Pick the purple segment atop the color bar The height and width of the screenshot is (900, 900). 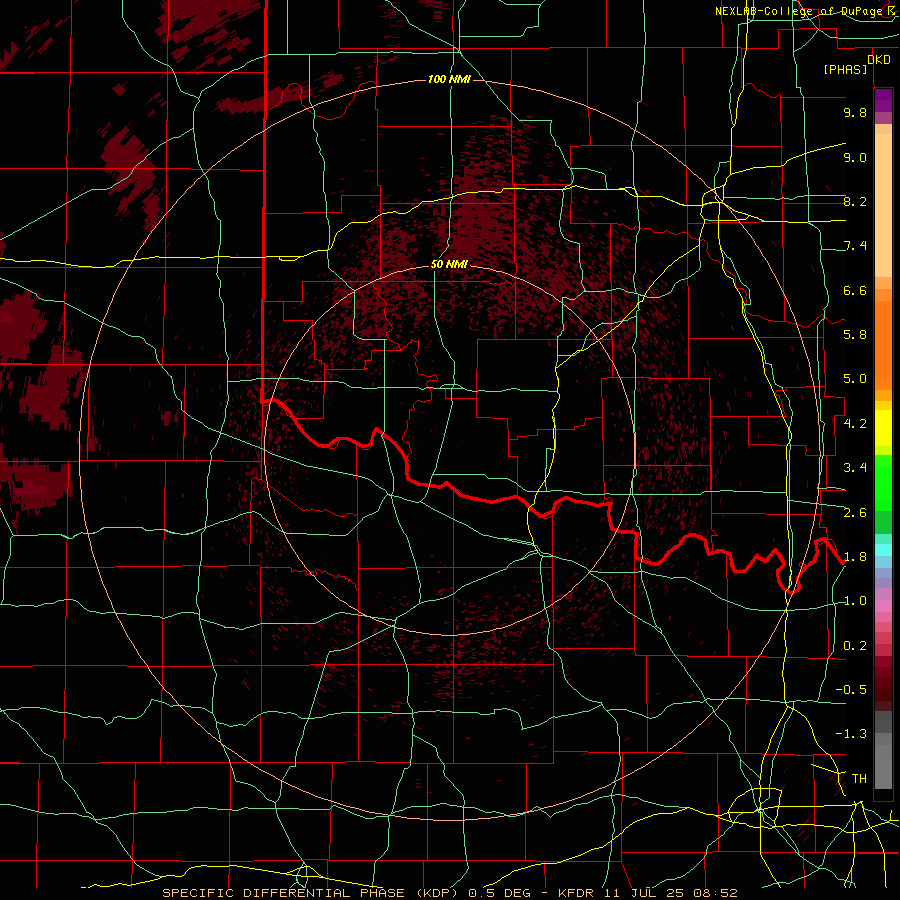[883, 100]
